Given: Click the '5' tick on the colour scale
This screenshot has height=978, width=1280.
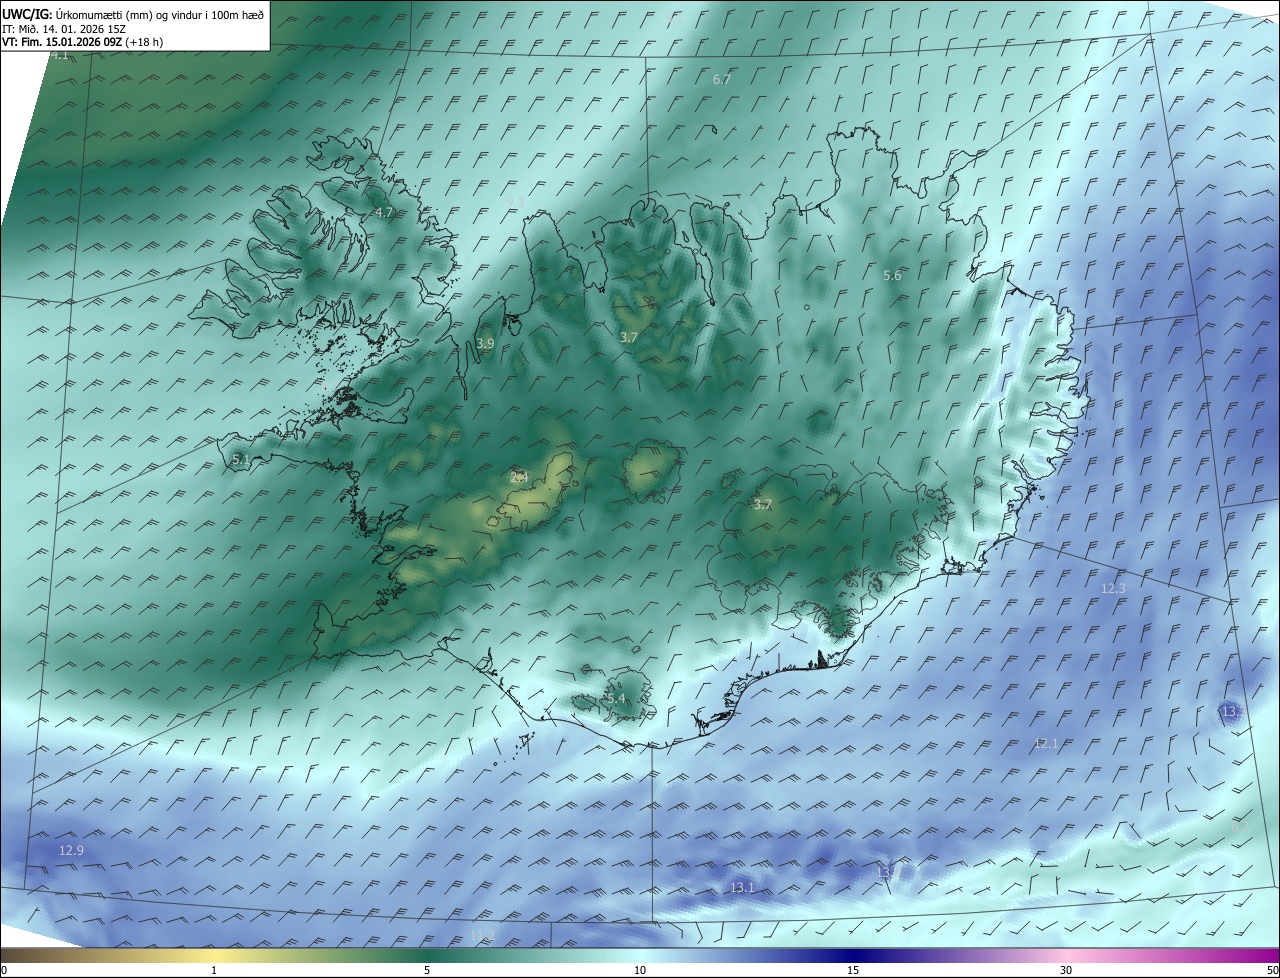Looking at the screenshot, I should point(427,970).
